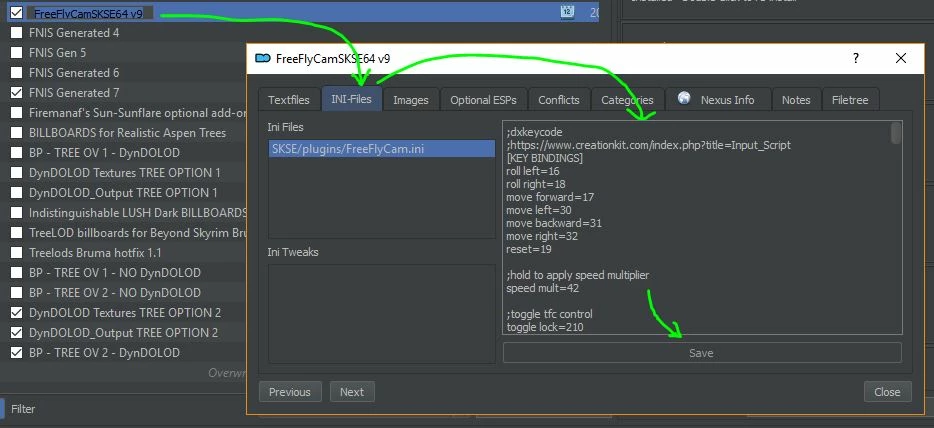Image resolution: width=934 pixels, height=428 pixels.
Task: Untick DynDOLOD Textures TREE OPTION 2 checkbox
Action: coord(17,313)
